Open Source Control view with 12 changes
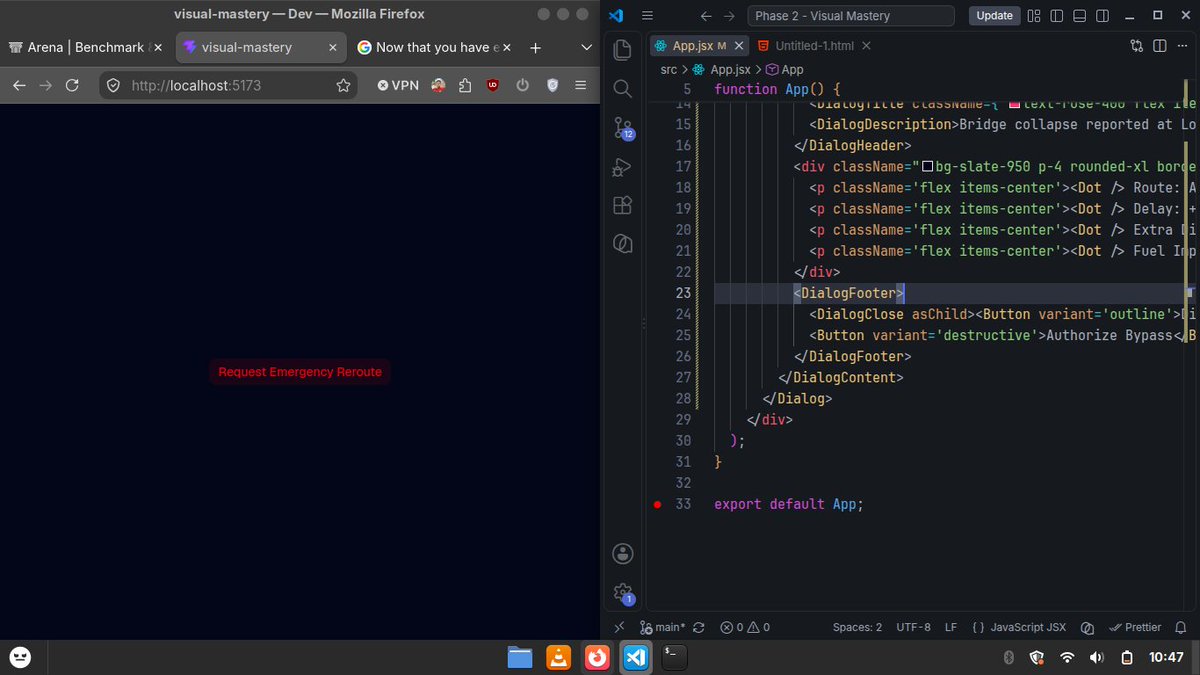The image size is (1200, 675). 622,128
